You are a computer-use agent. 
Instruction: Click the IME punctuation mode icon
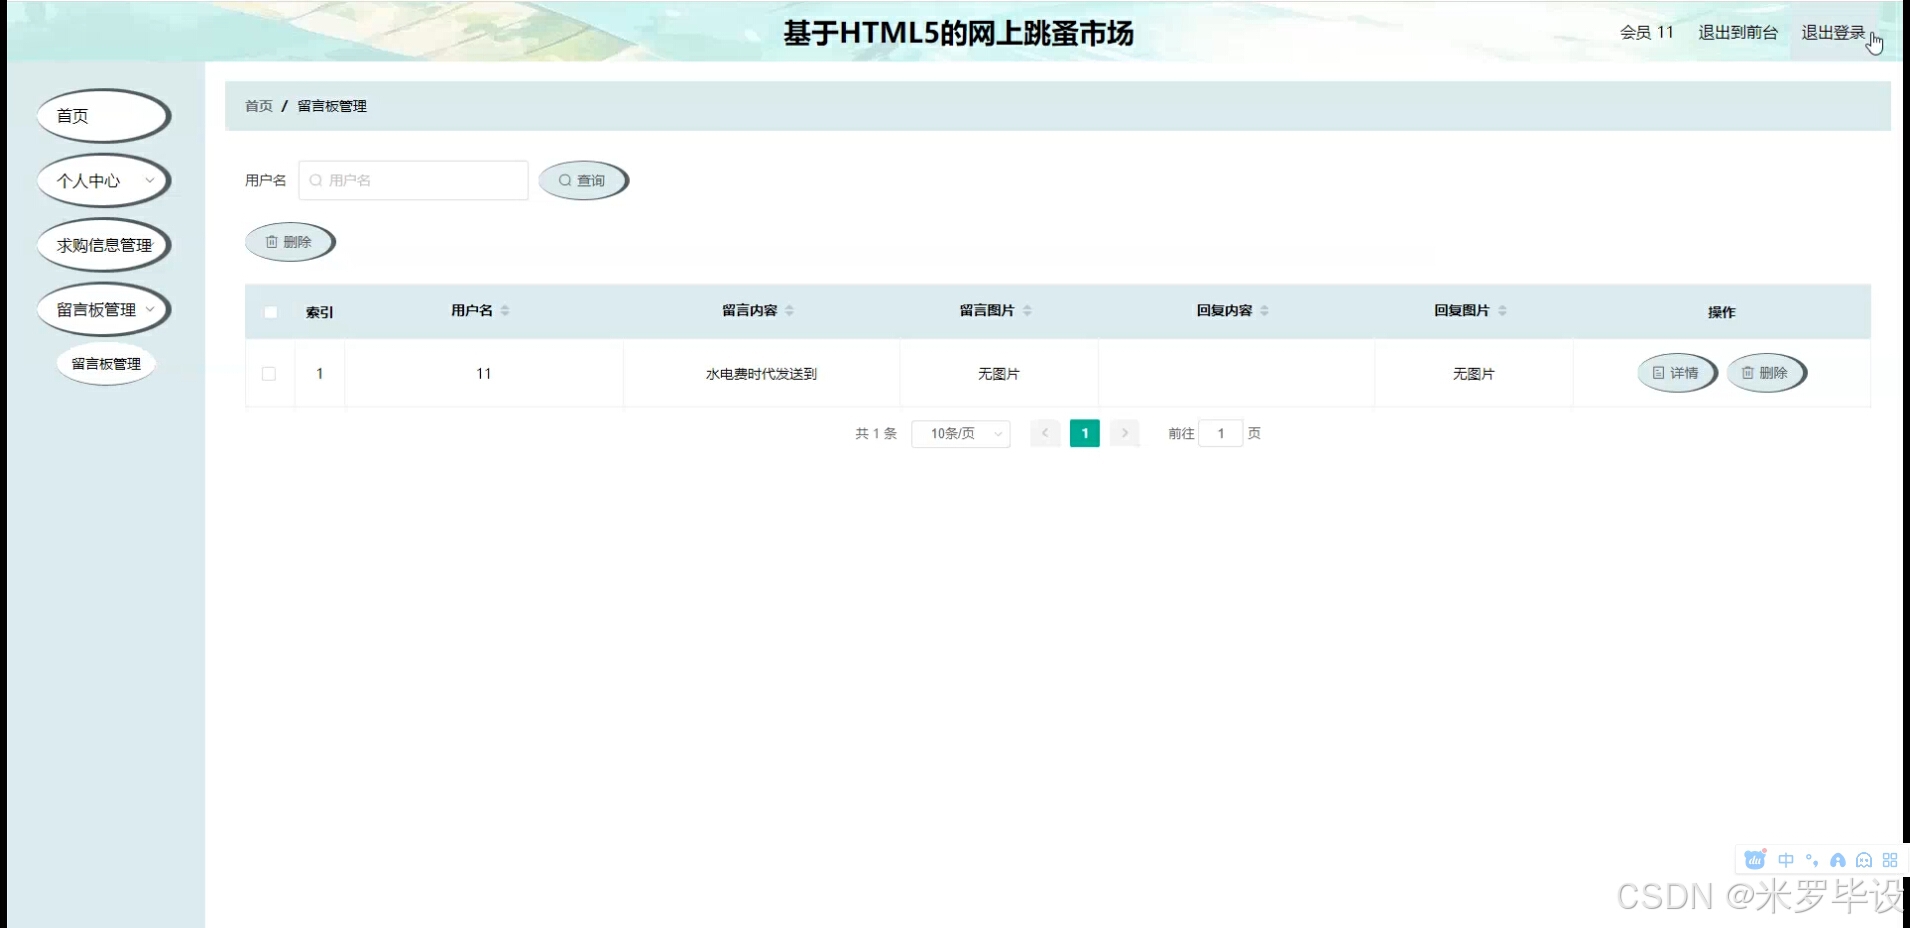coord(1812,860)
